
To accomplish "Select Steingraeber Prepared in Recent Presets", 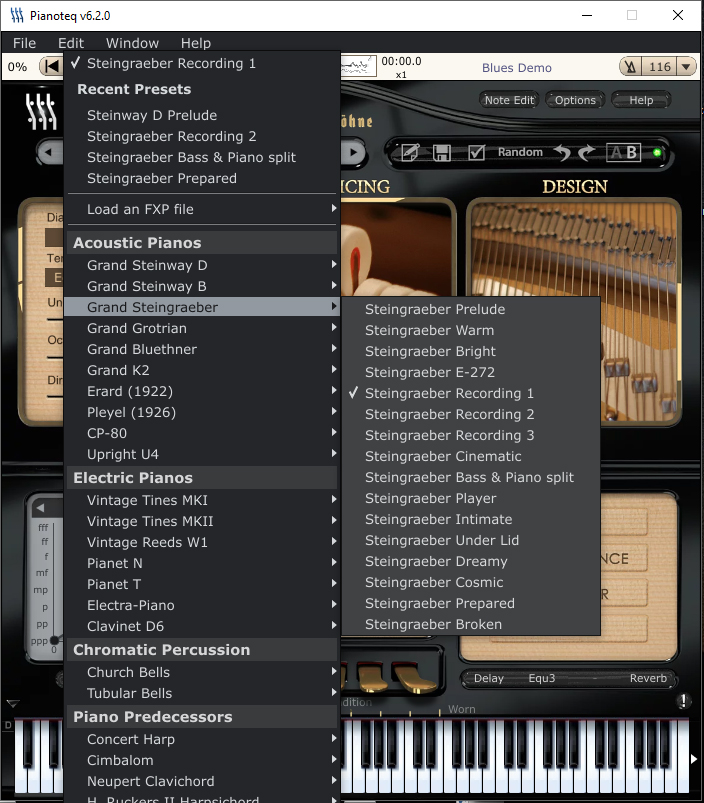I will point(202,178).
